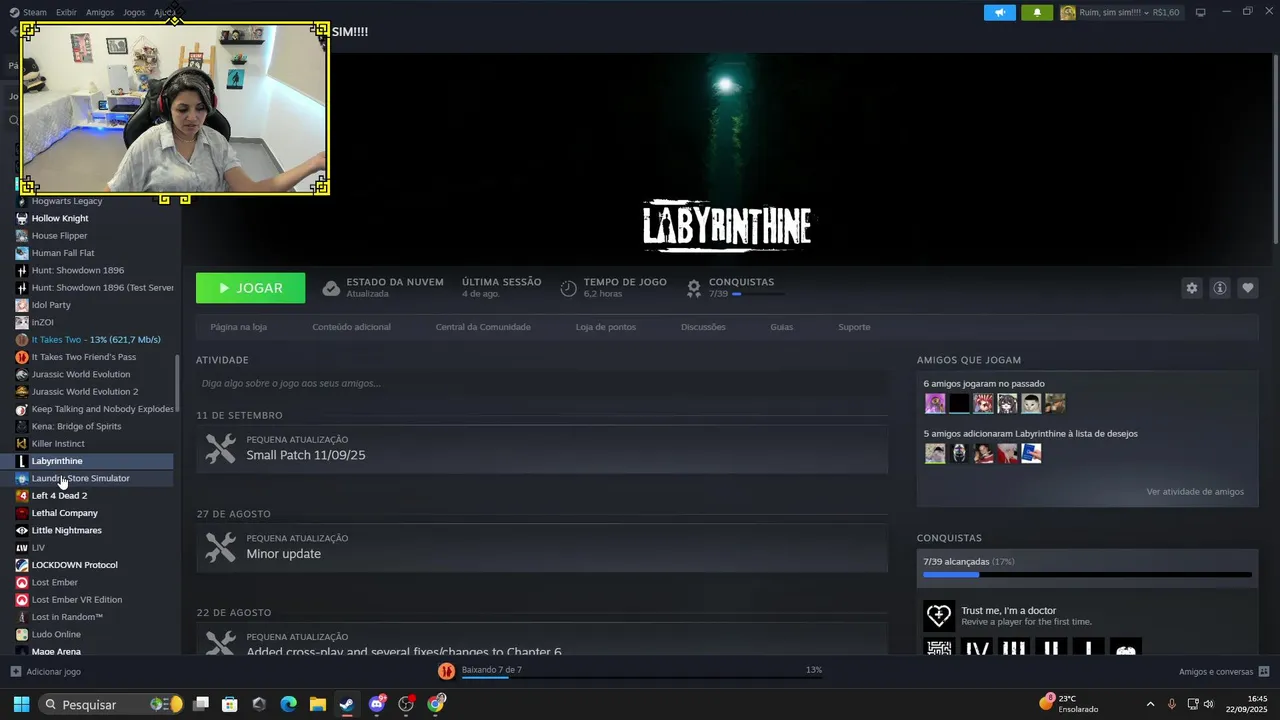
Task: Open the Jogos menu
Action: 134,13
